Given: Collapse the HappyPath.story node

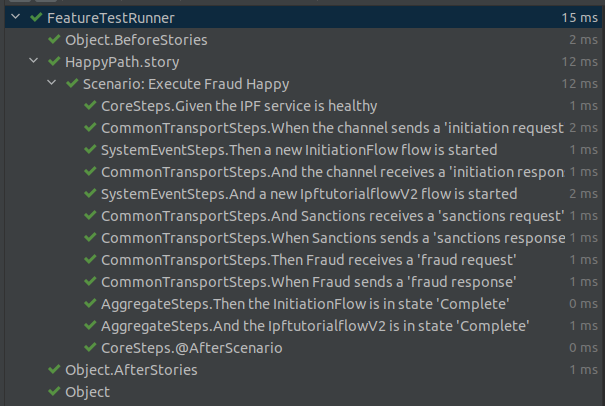Looking at the screenshot, I should coord(34,62).
